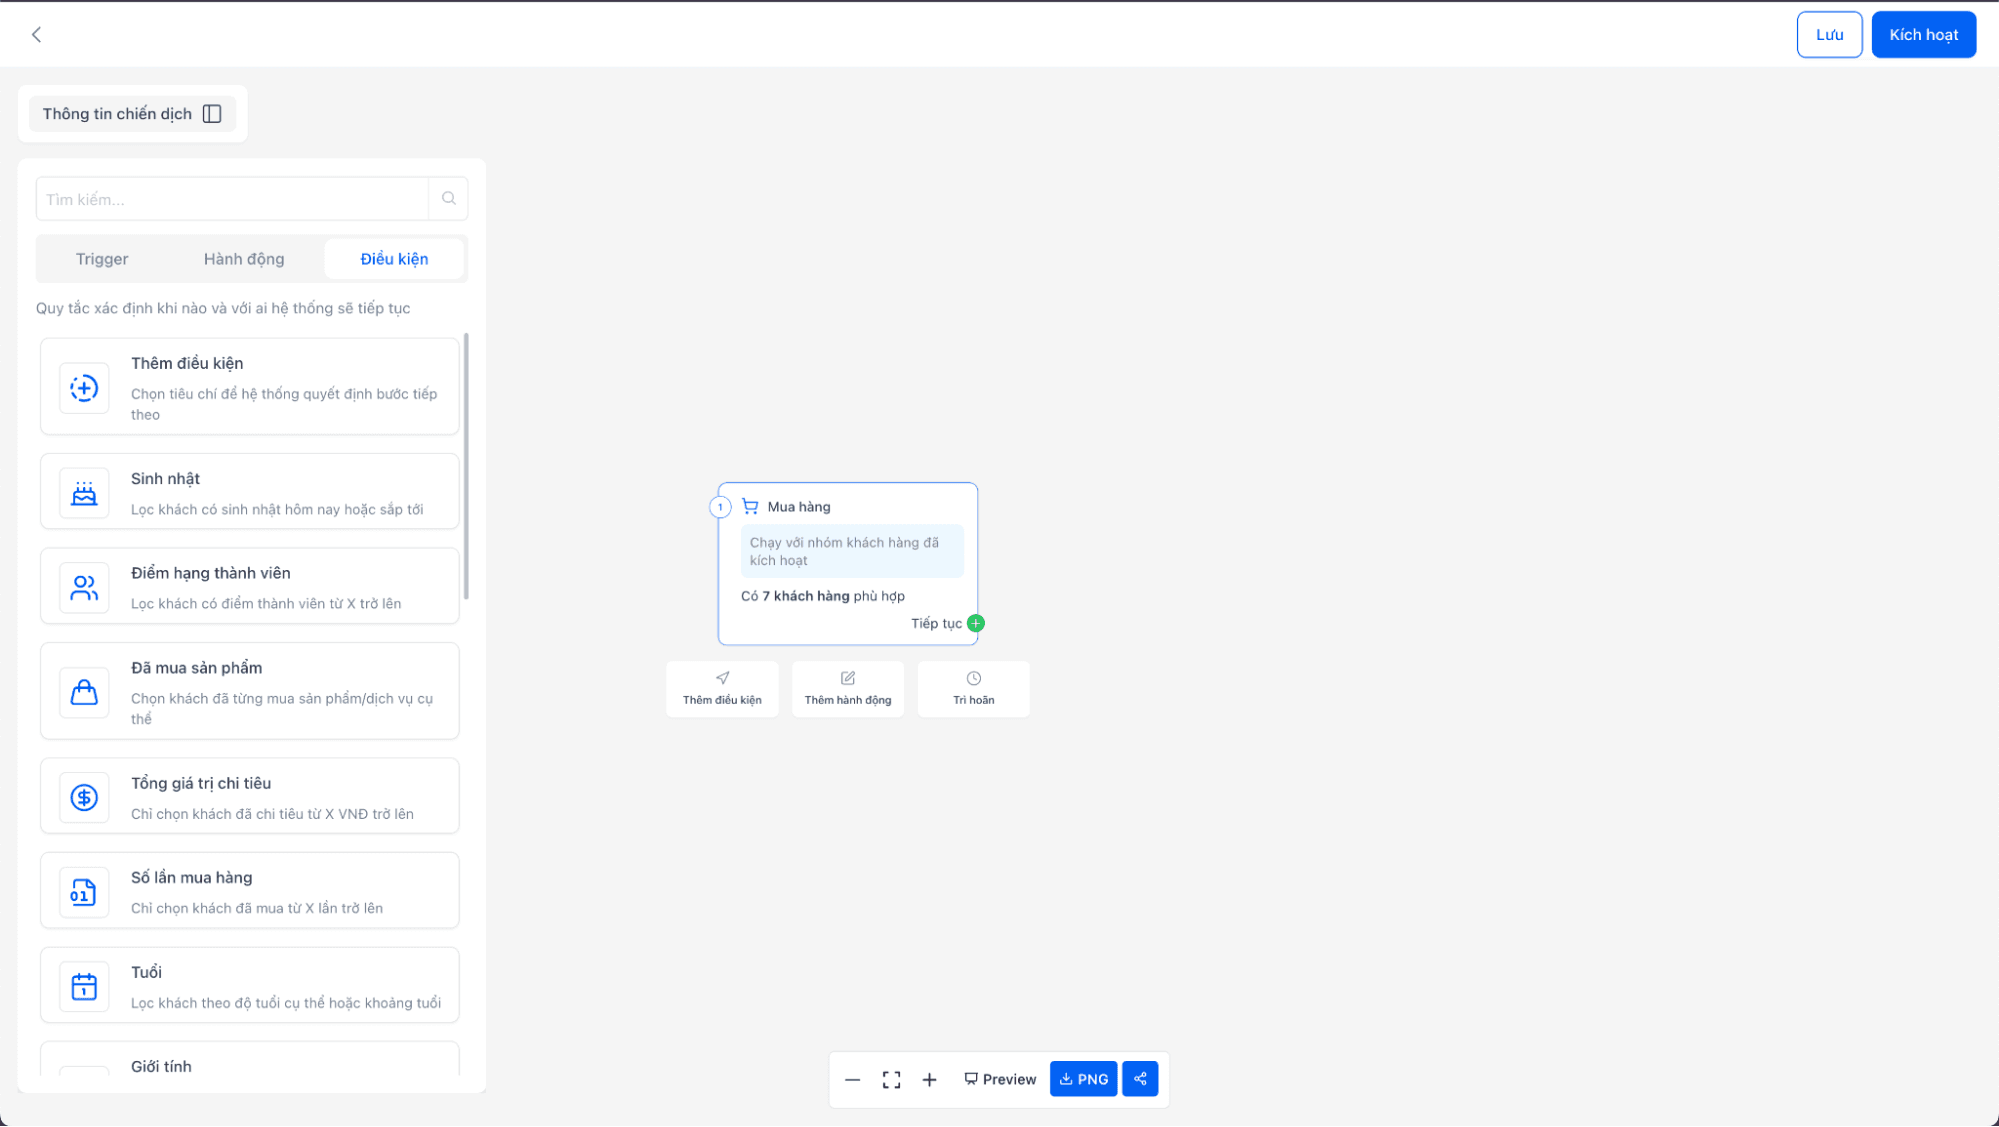Image resolution: width=1999 pixels, height=1127 pixels.
Task: Open Thêm điều kiện below the Mua hàng node
Action: click(x=722, y=689)
